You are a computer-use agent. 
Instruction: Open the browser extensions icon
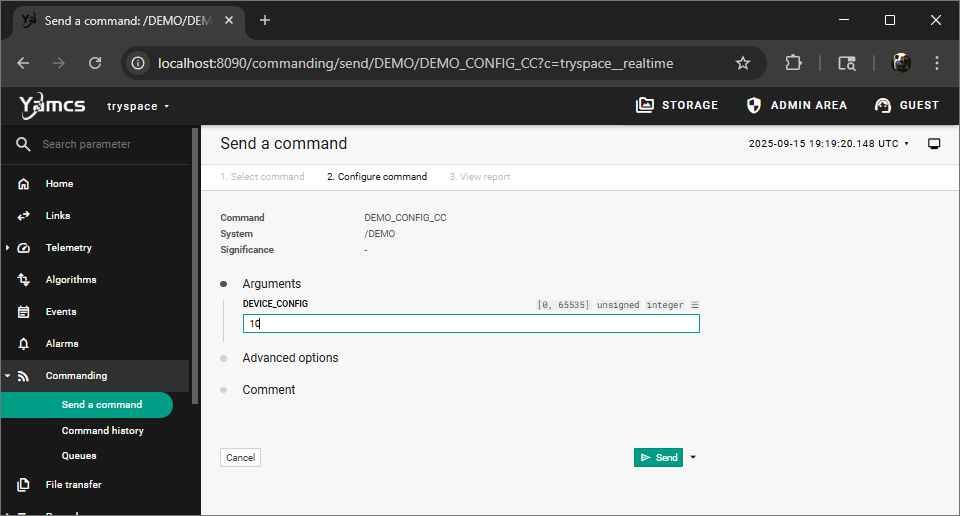point(793,63)
